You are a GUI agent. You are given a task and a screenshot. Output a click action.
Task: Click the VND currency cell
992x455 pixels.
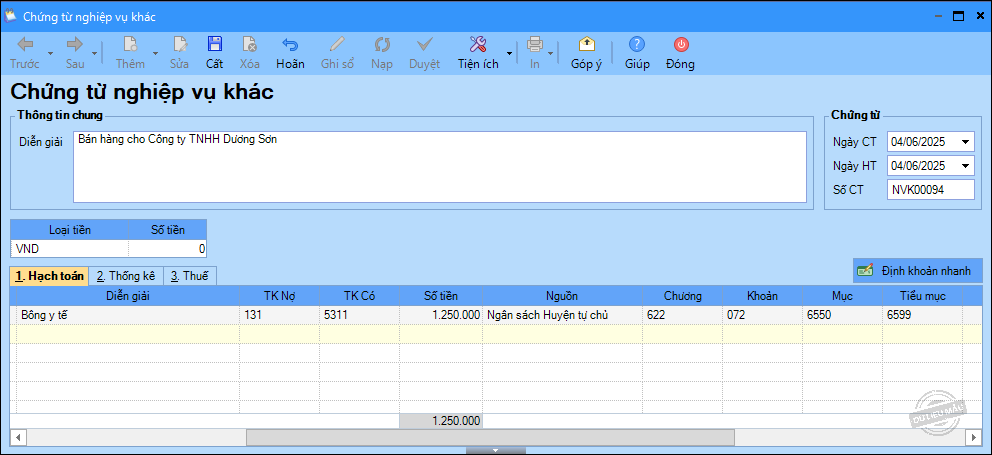click(70, 249)
